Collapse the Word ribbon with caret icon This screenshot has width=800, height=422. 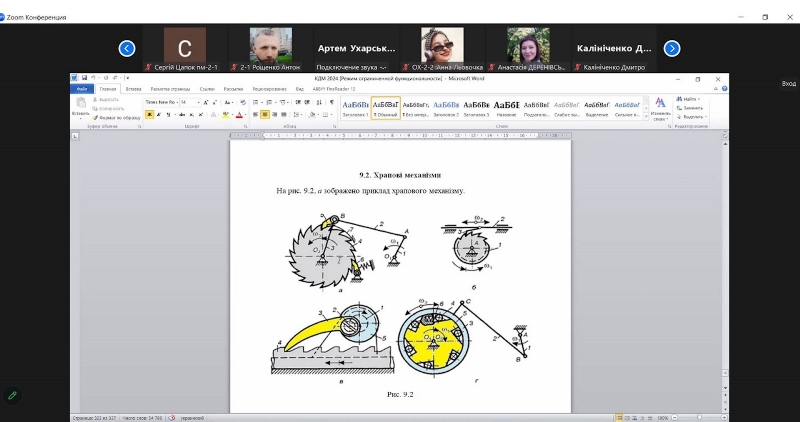click(716, 89)
